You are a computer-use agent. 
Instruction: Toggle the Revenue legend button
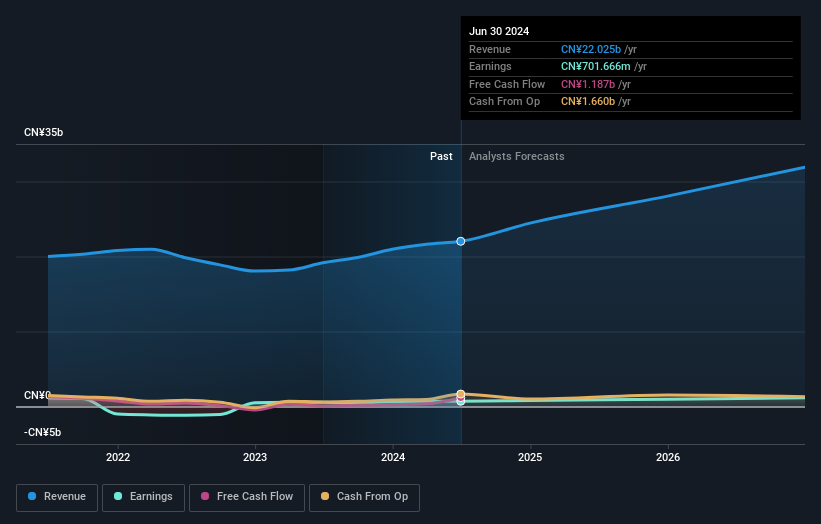[57, 497]
